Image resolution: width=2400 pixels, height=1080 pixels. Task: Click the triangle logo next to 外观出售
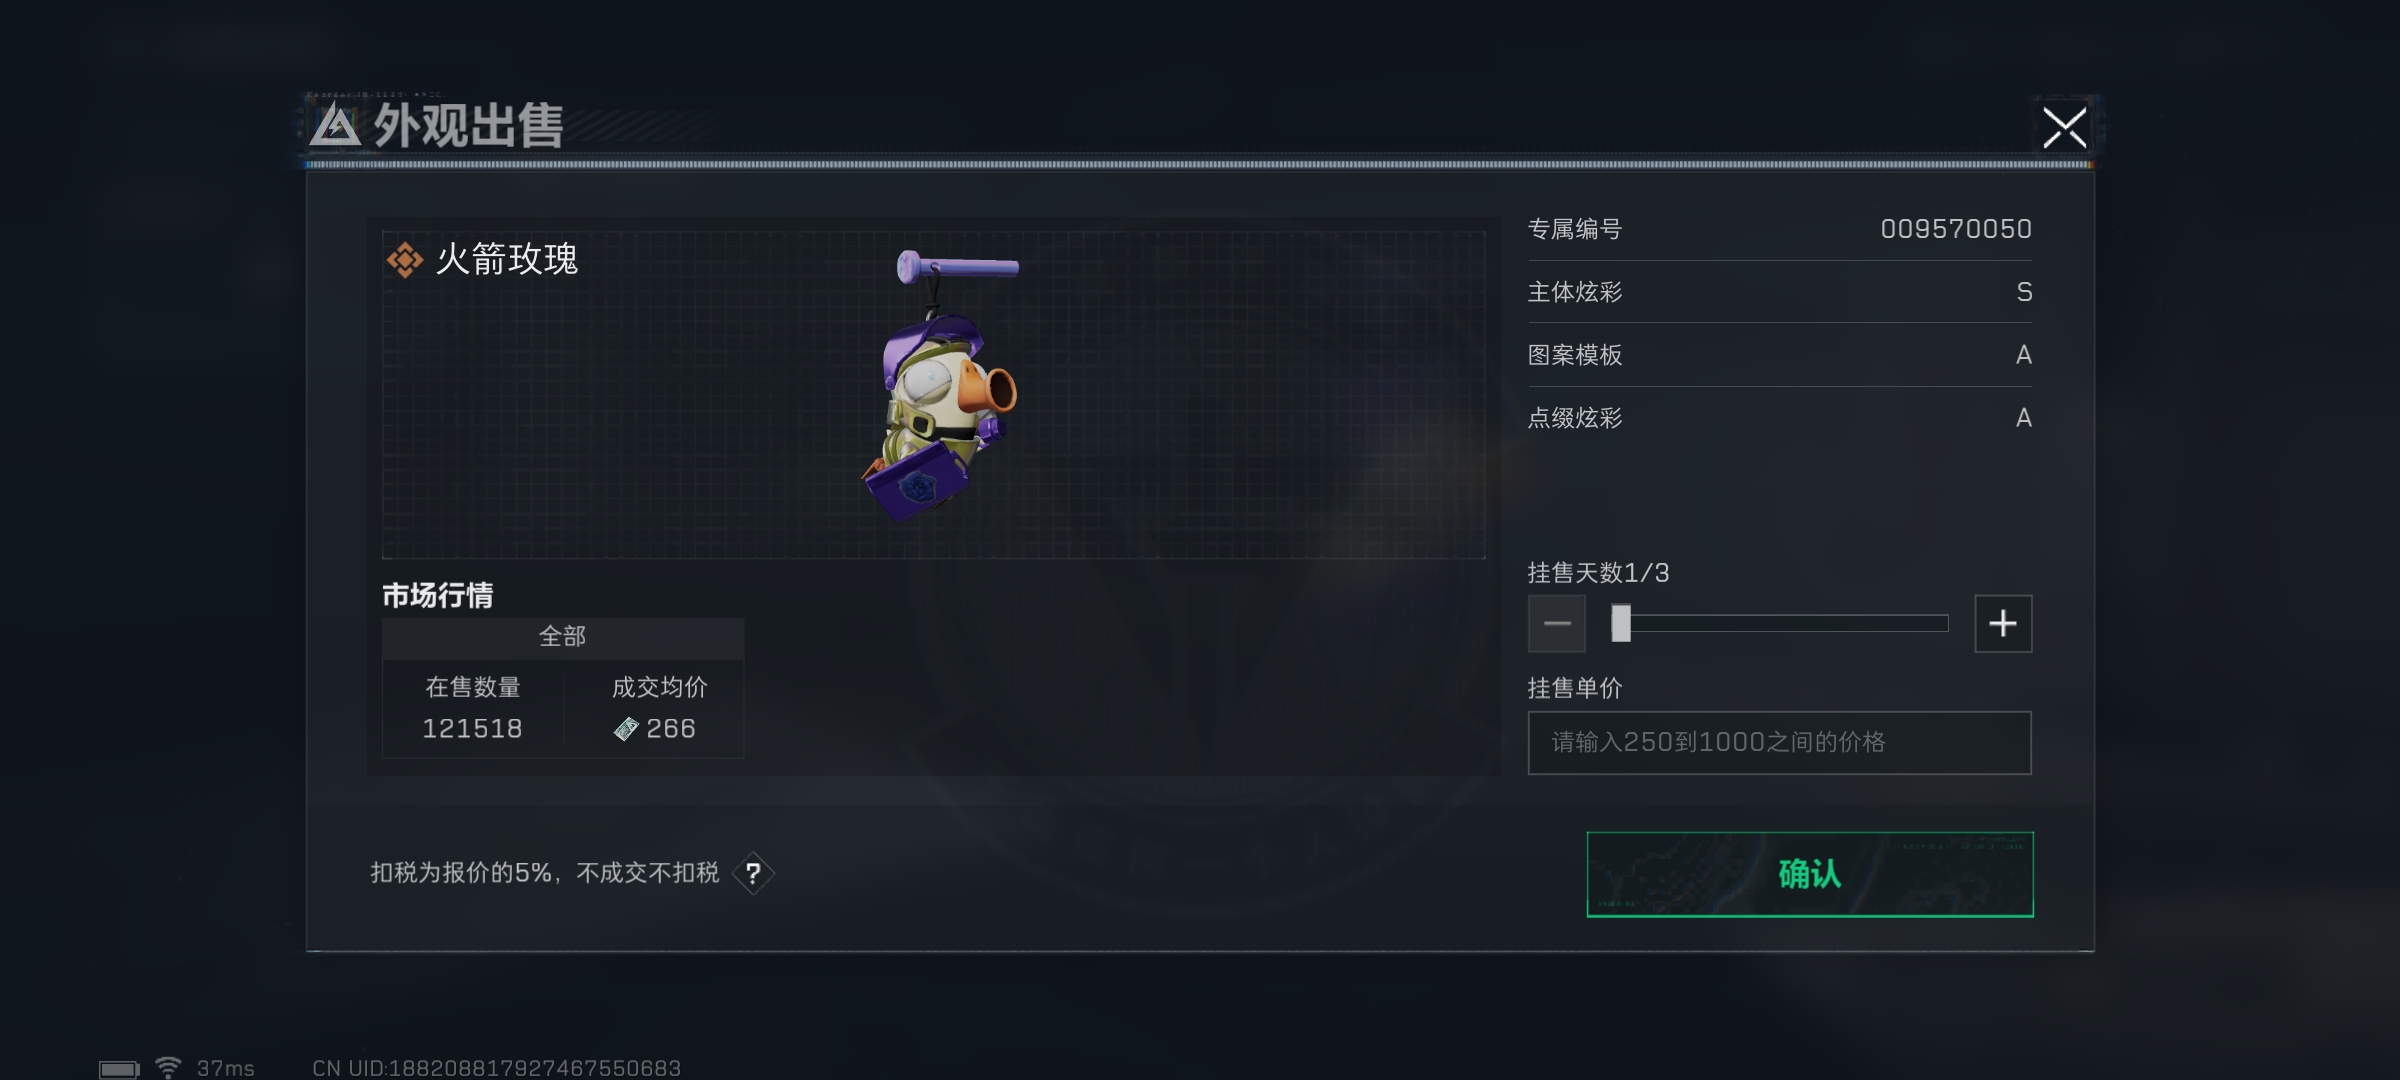(x=335, y=126)
